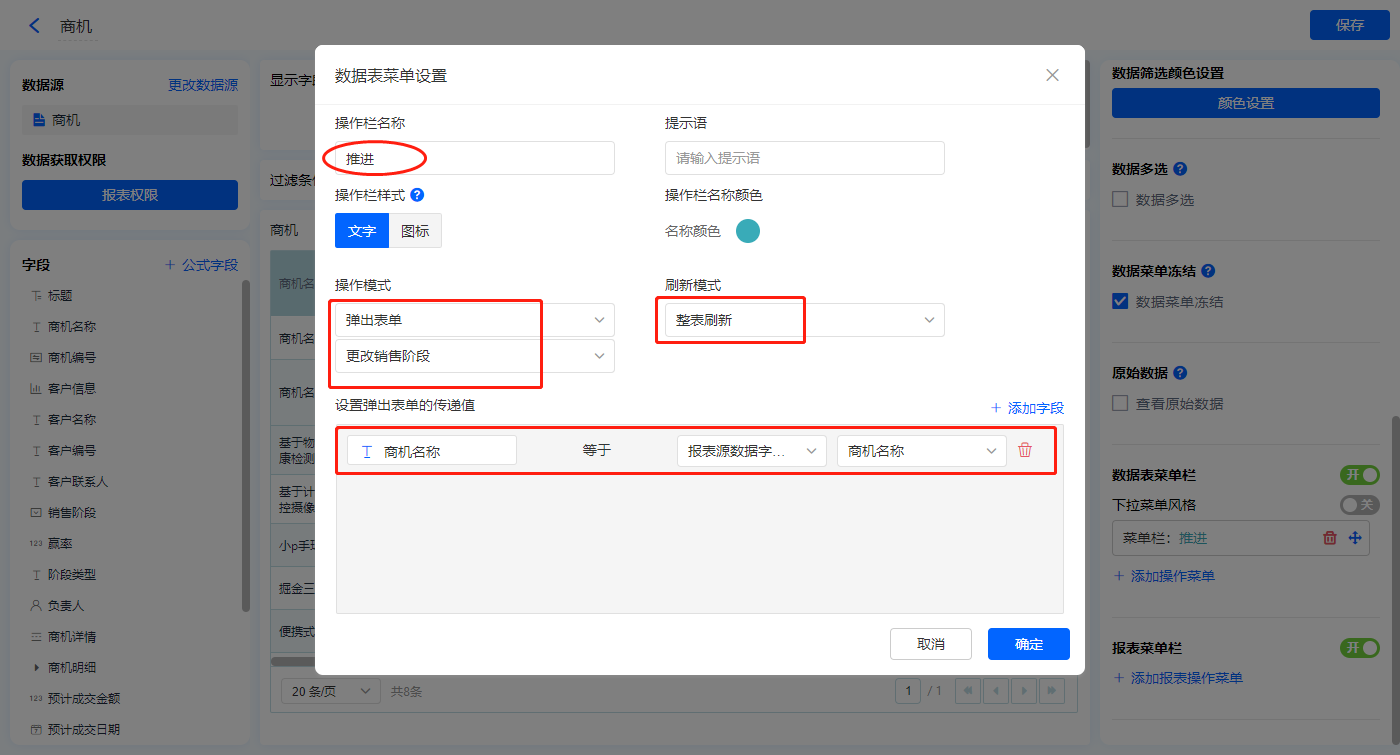
Task: Click the 添加字段 link
Action: (1027, 408)
